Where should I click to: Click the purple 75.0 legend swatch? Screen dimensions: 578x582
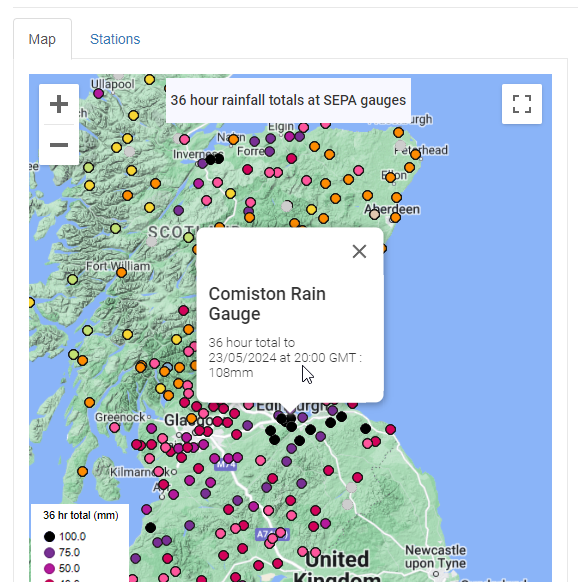49,553
